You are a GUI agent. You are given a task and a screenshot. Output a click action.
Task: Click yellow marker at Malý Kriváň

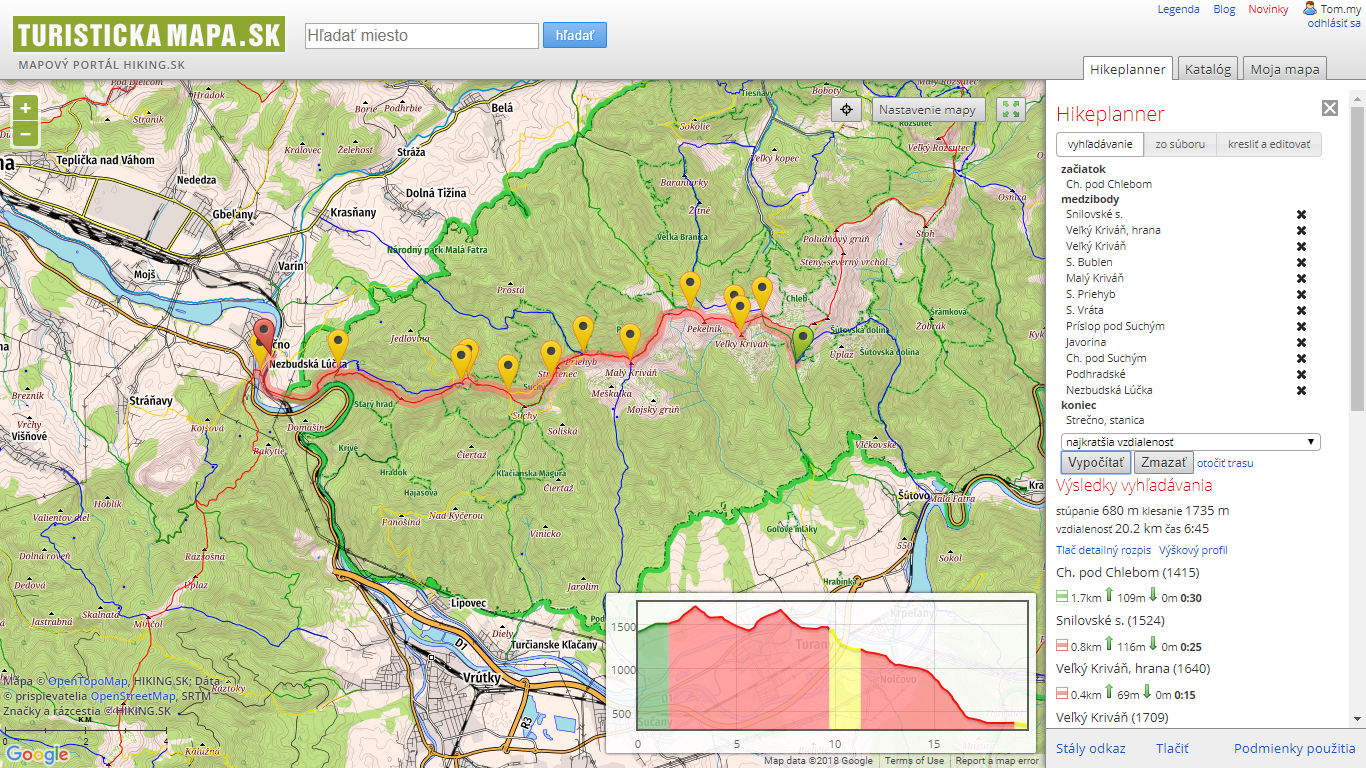click(x=630, y=340)
